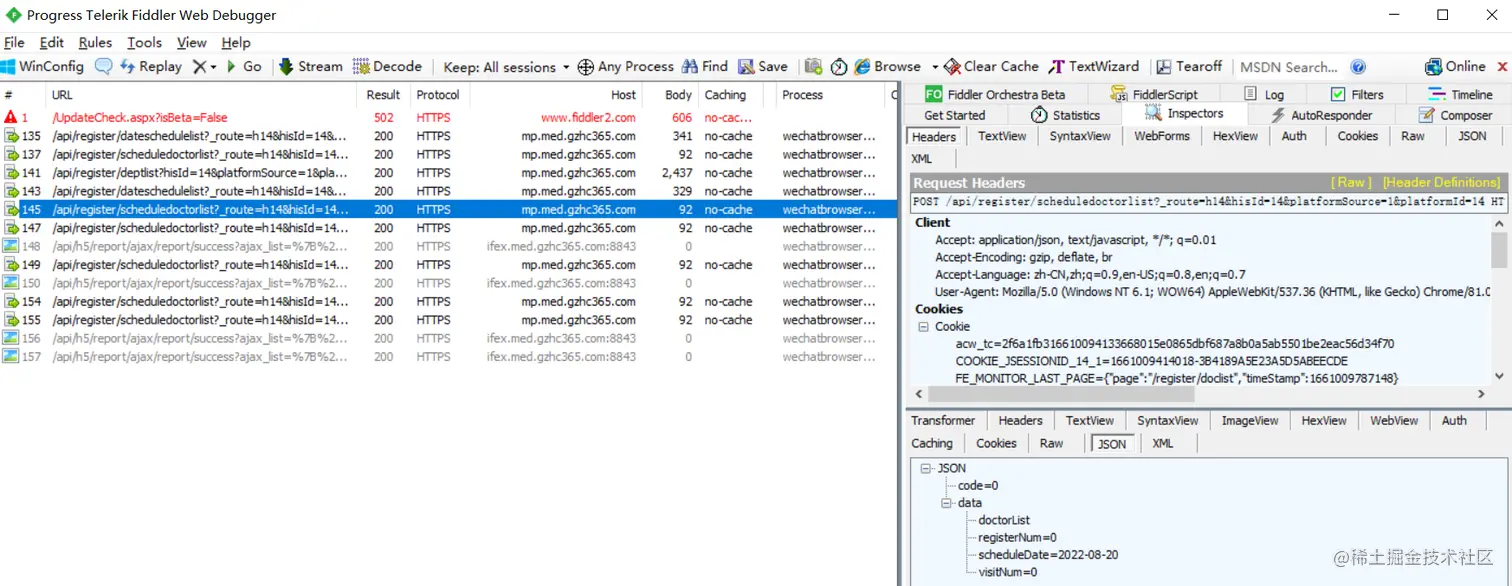
Task: Replay the selected session
Action: [151, 66]
